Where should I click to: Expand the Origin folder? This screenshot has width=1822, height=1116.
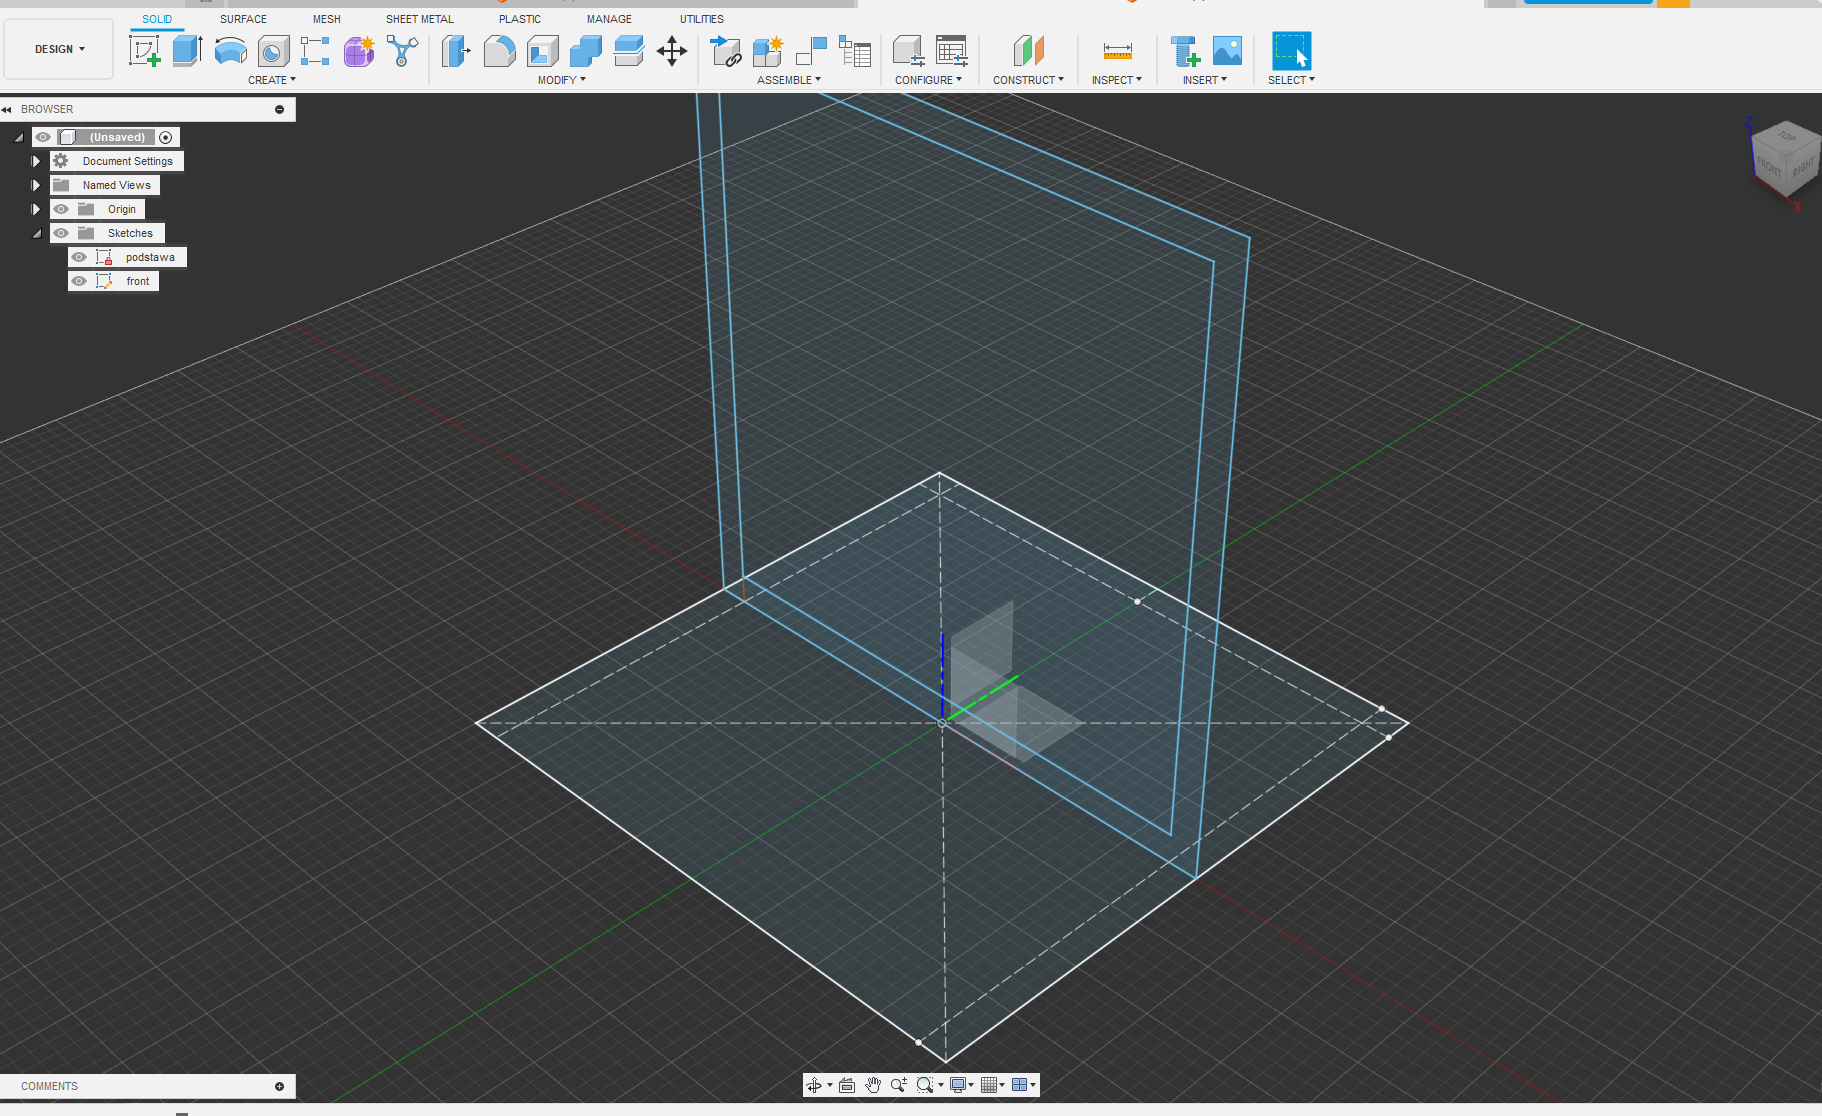[x=36, y=209]
